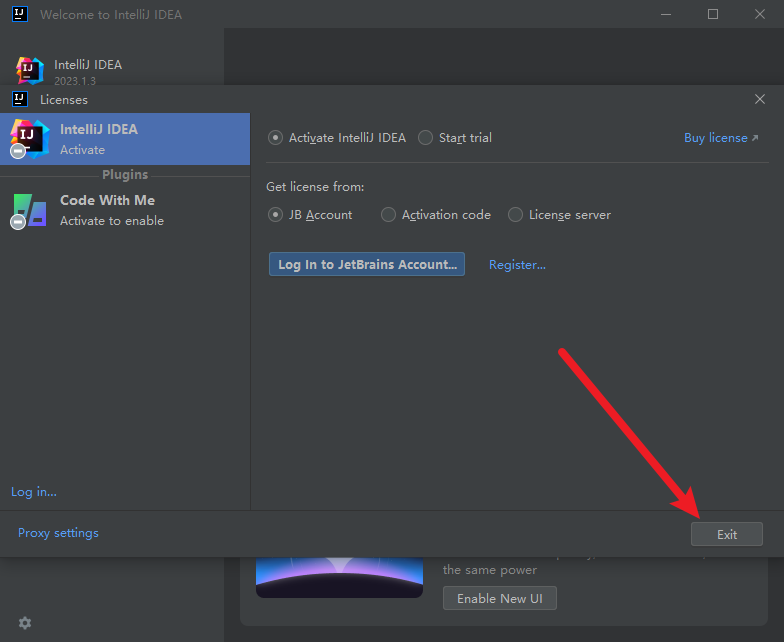The image size is (784, 642).
Task: Click the Log in... link in sidebar
Action: (34, 492)
